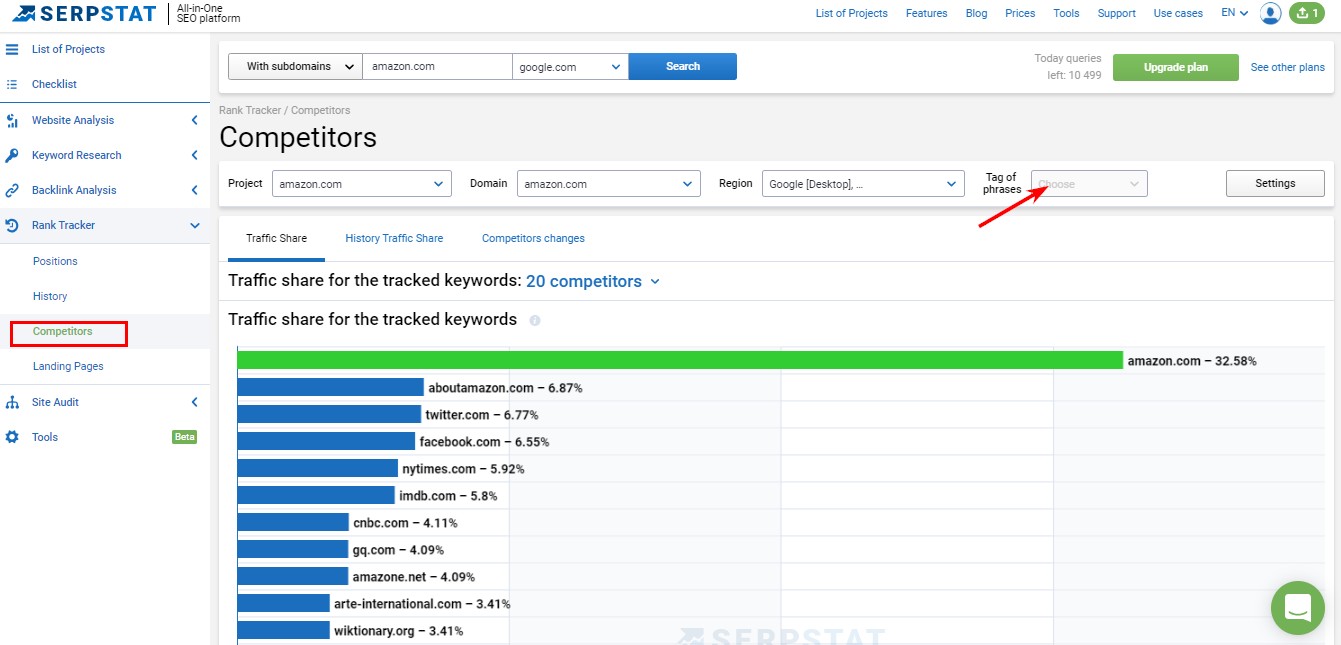Switch to History Traffic Share tab

(x=394, y=238)
